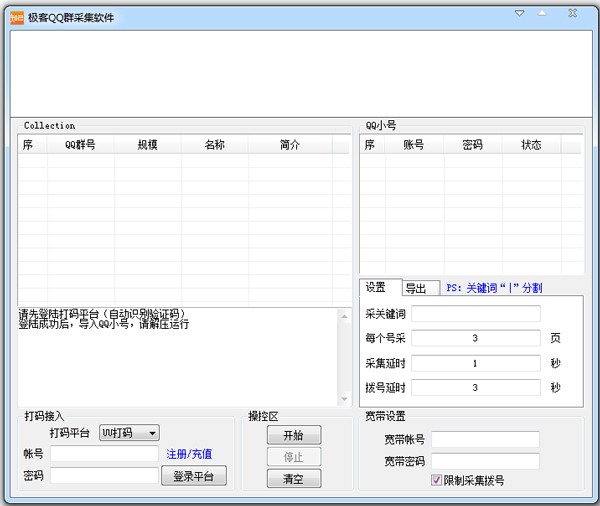Viewport: 600px width, 506px height.
Task: Click the 登录平台 button
Action: (194, 476)
